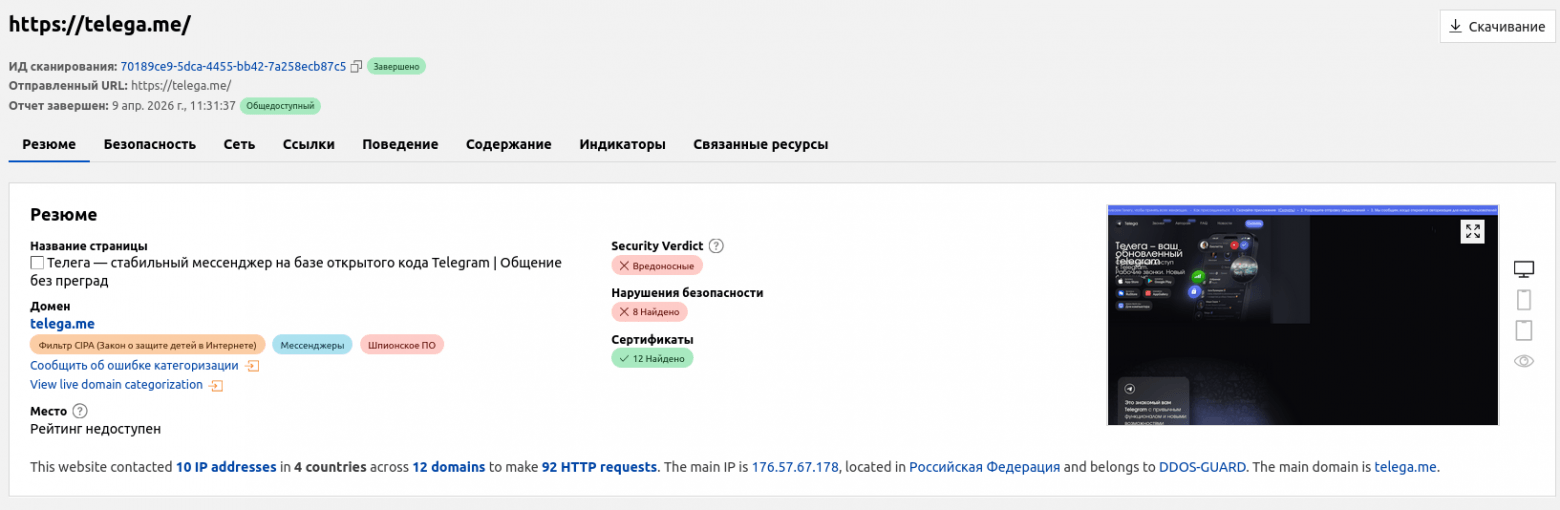Switch to the Связанные ресурсы tab
Screen dimensions: 1560x510
pyautogui.click(x=761, y=144)
